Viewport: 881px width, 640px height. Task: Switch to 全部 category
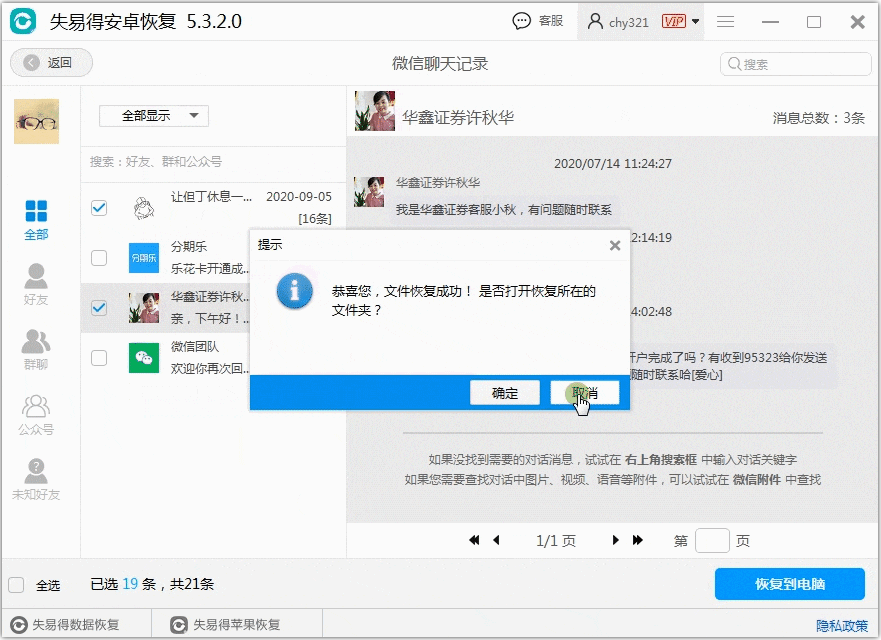(37, 220)
